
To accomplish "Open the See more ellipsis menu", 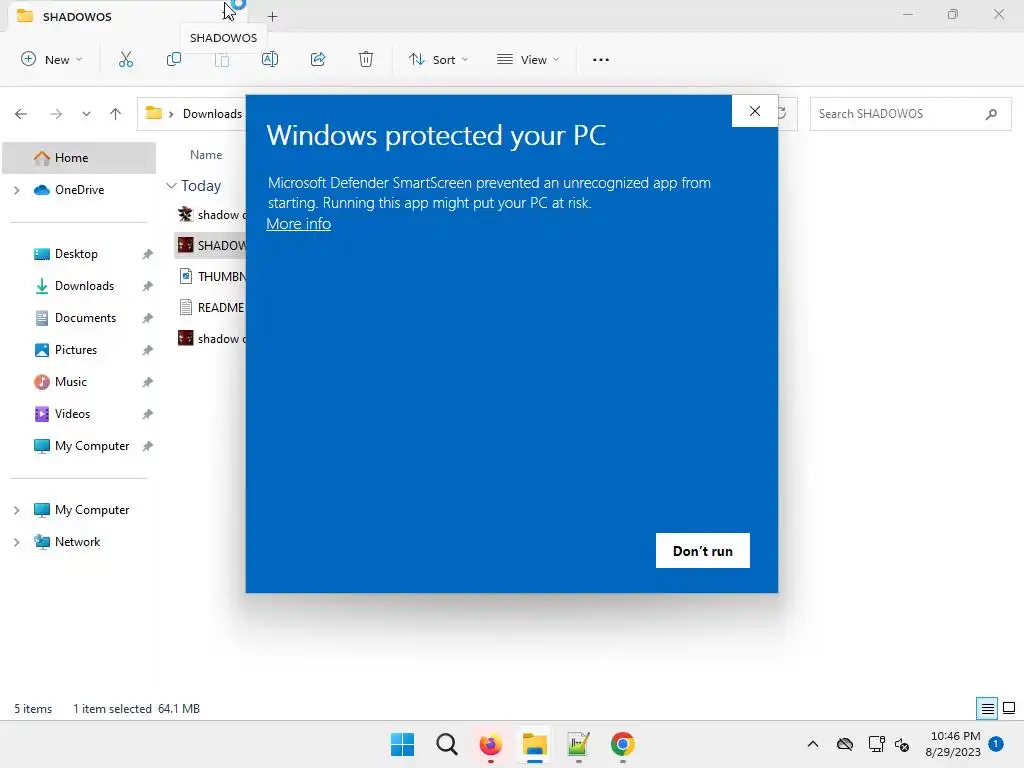I will (601, 59).
